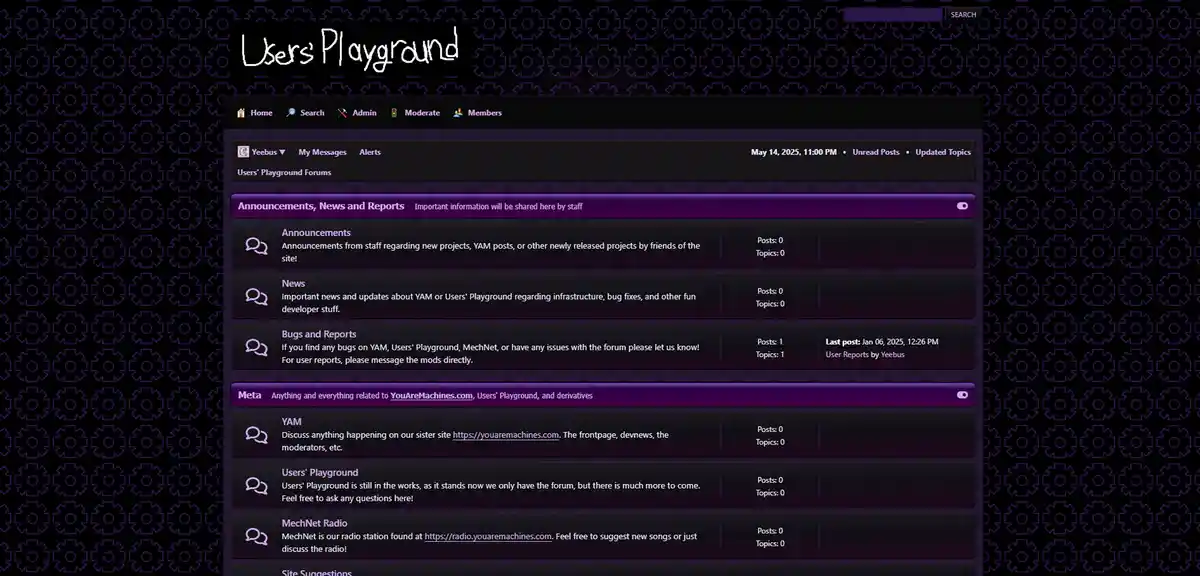Viewport: 1200px width, 576px height.
Task: Click 'Topics: 1' in Bugs and Reports row
Action: tap(770, 354)
